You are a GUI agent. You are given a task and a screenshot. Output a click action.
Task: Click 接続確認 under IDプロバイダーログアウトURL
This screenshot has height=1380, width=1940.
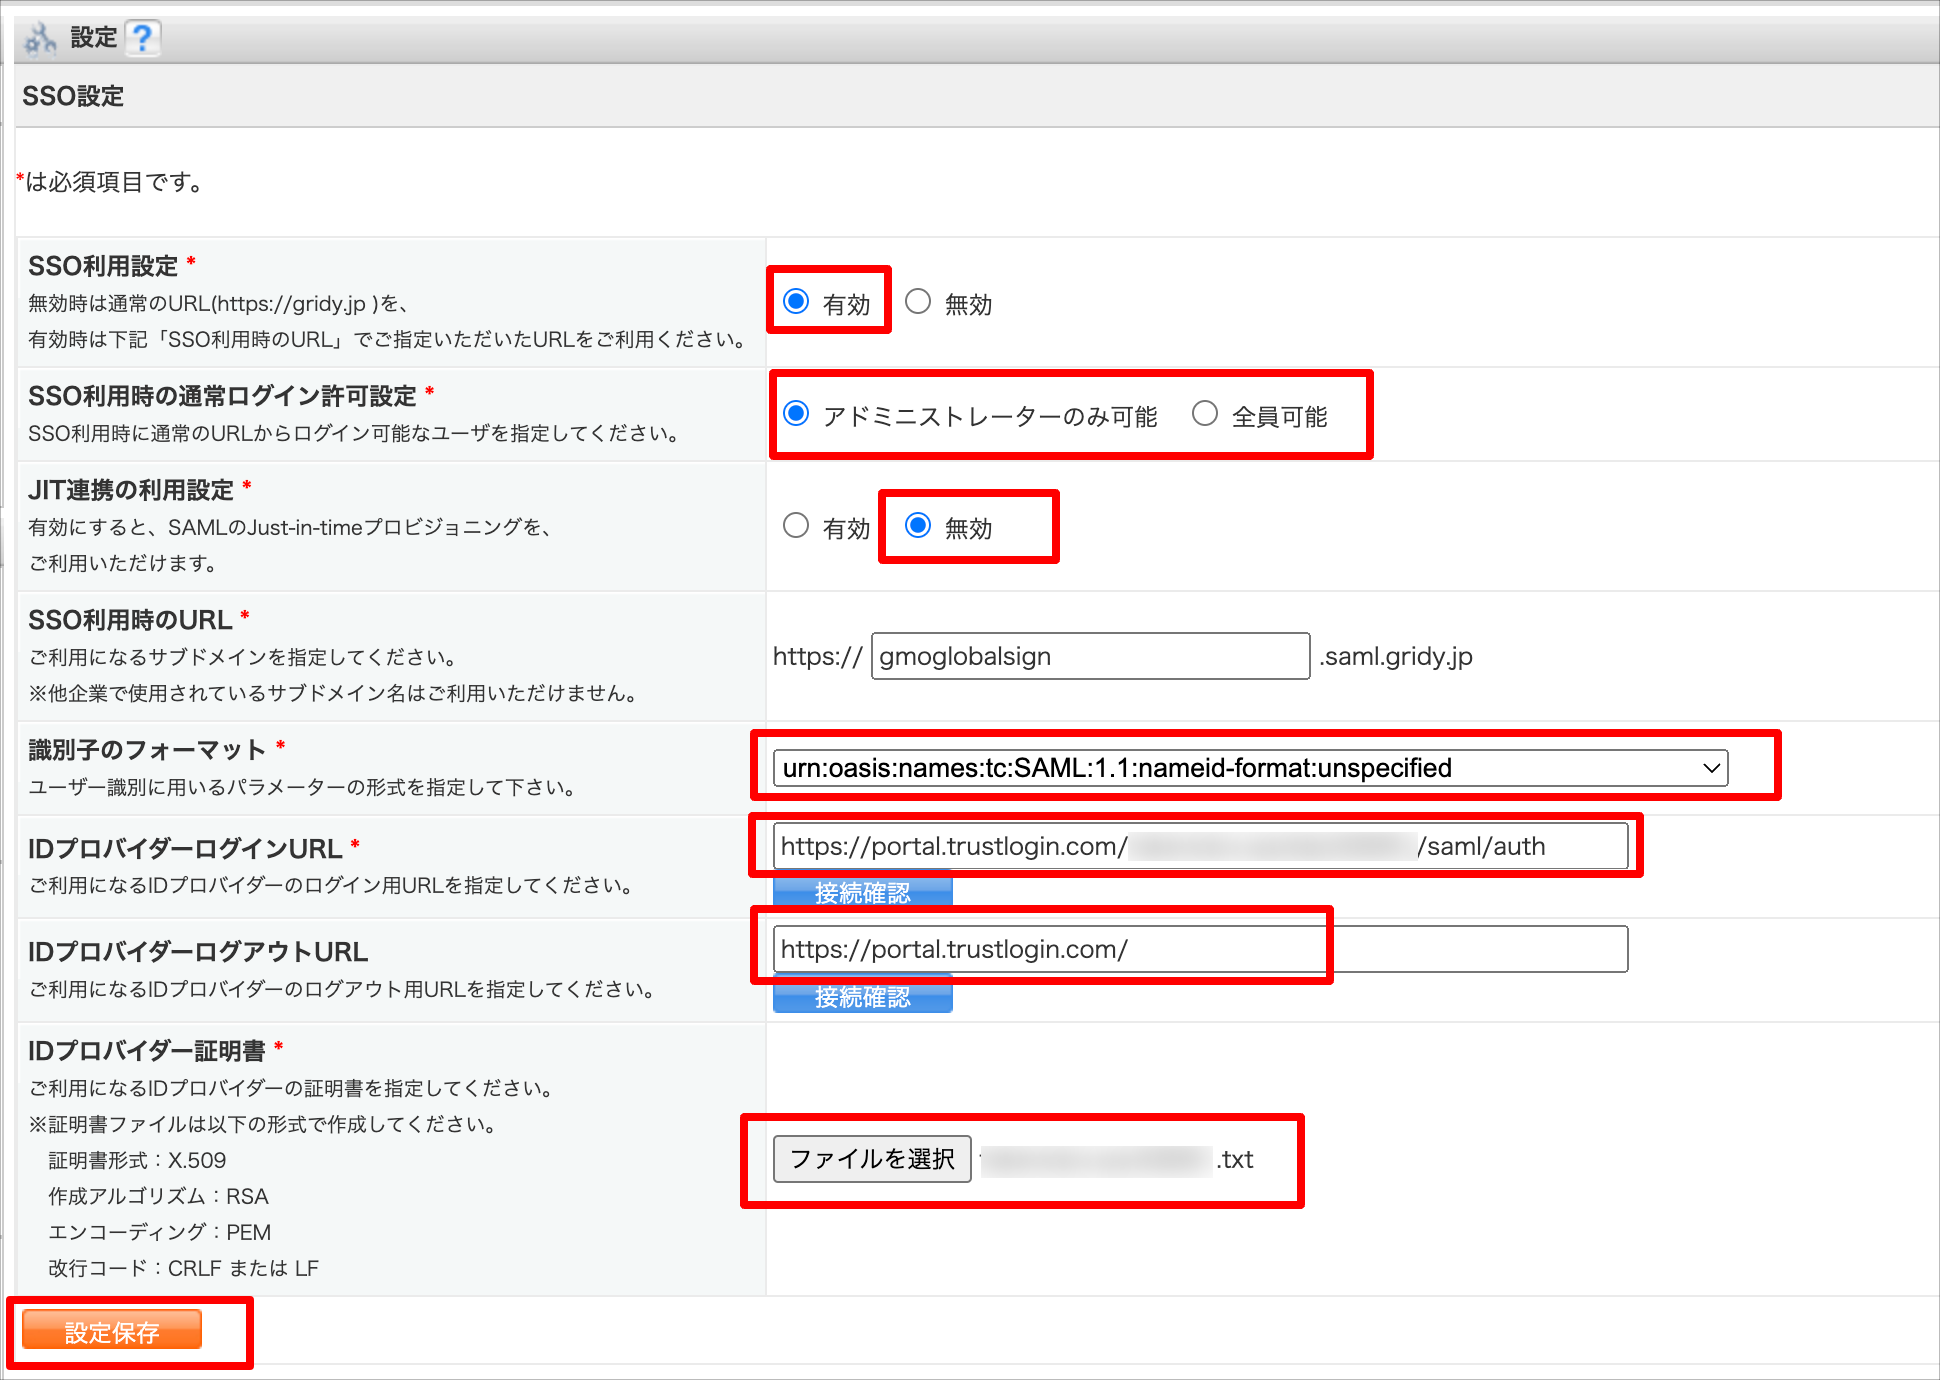tap(862, 996)
